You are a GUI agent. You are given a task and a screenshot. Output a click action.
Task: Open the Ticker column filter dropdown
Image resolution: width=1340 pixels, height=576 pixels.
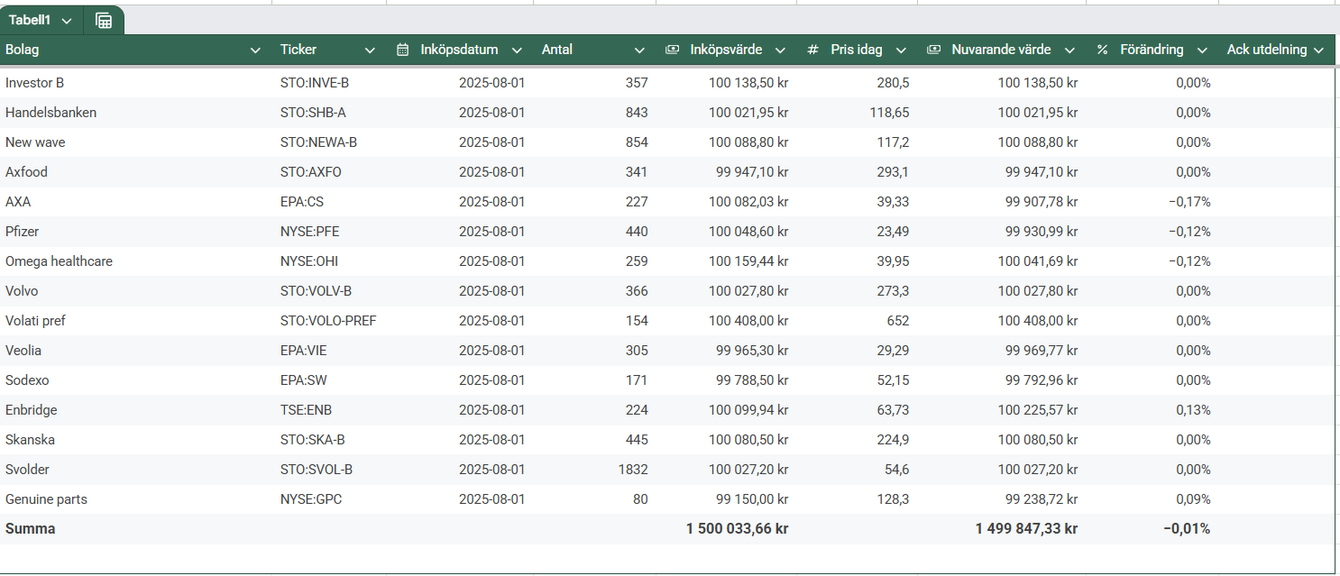pyautogui.click(x=370, y=50)
